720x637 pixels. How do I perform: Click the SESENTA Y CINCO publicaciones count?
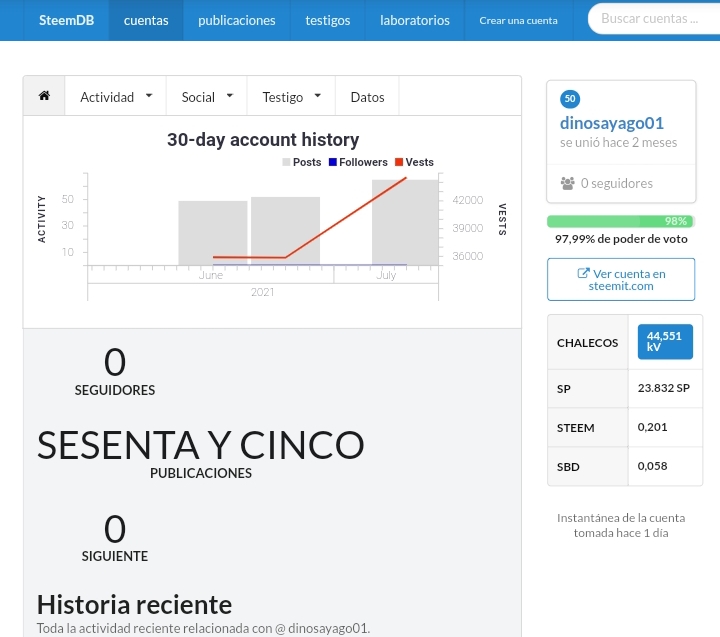[201, 445]
